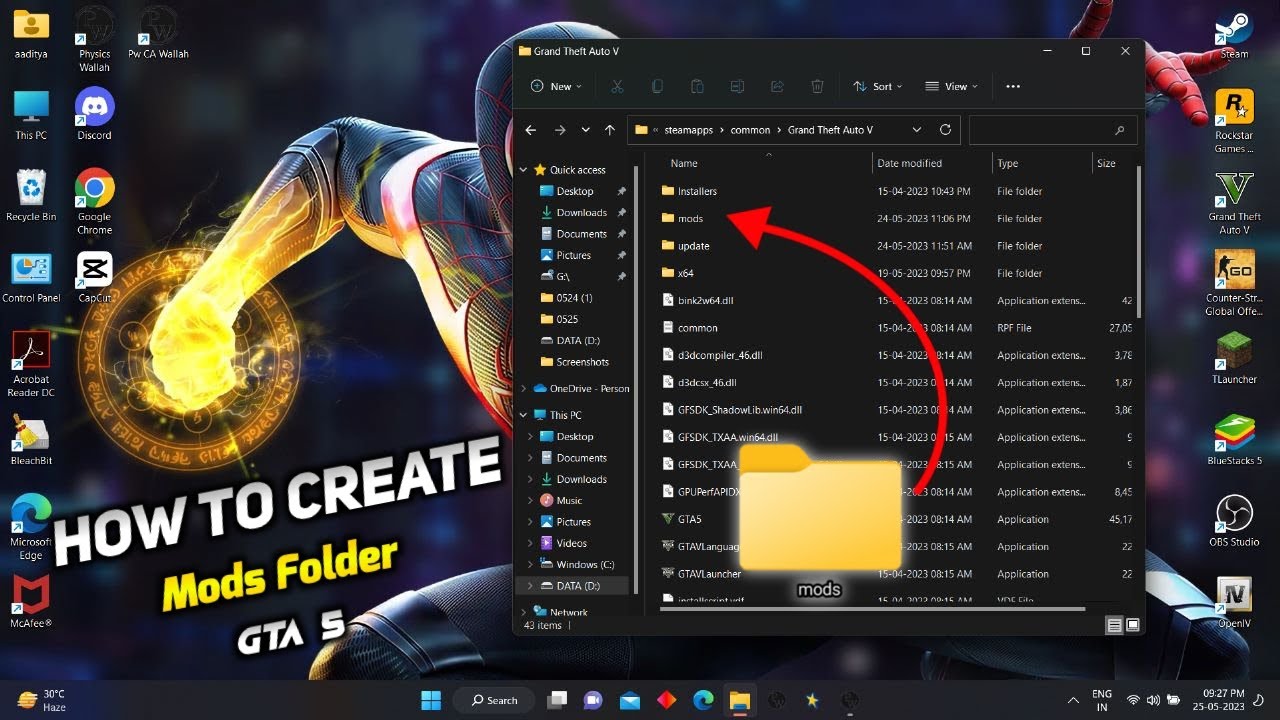Viewport: 1280px width, 720px height.
Task: Go forward with the Explorer forward arrow
Action: [559, 130]
